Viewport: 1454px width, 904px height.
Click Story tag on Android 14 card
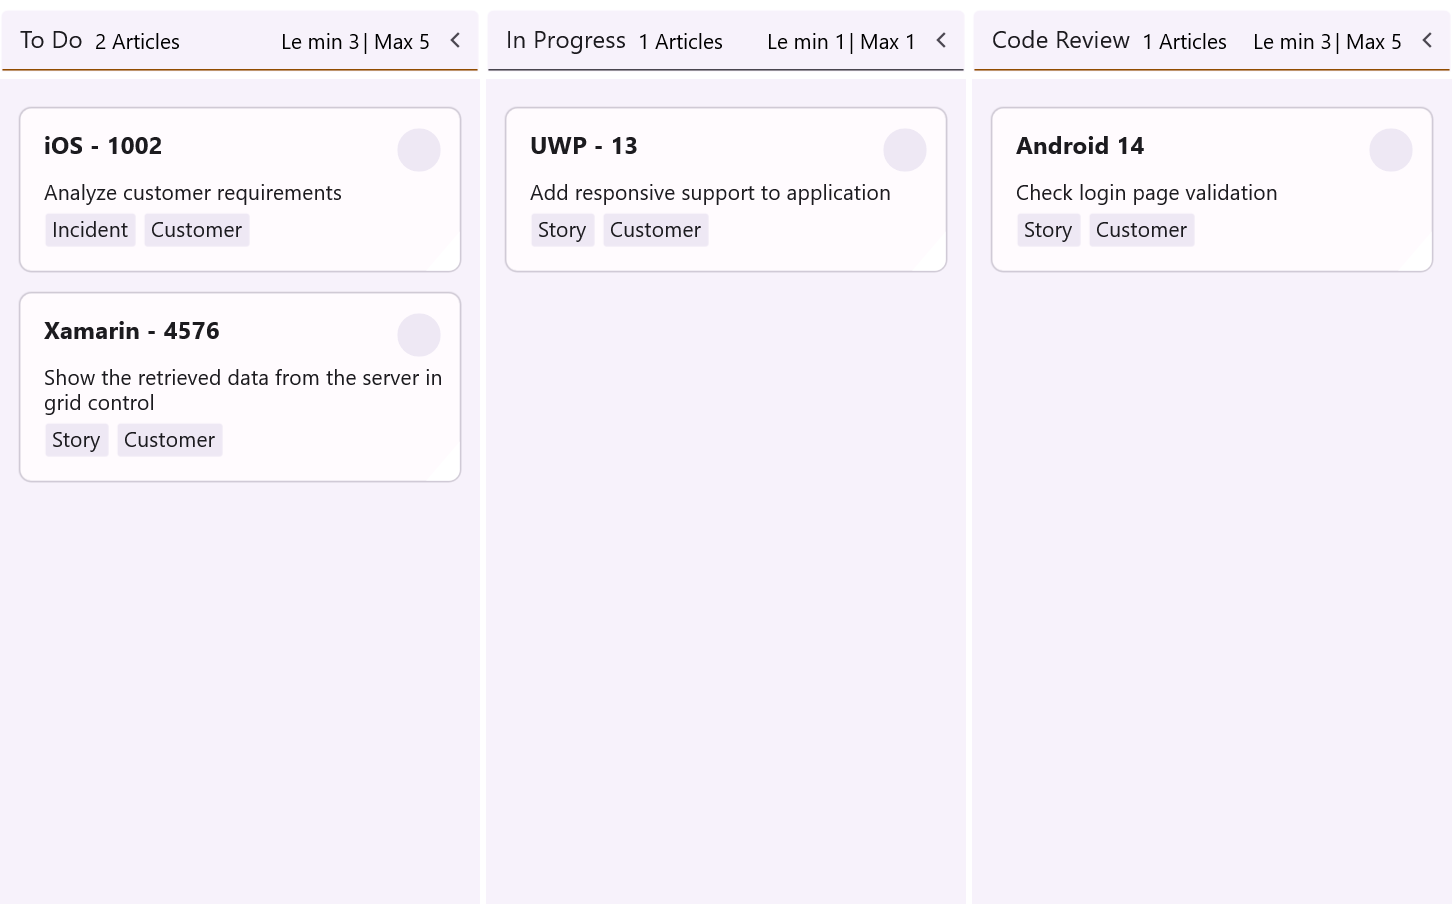1048,230
